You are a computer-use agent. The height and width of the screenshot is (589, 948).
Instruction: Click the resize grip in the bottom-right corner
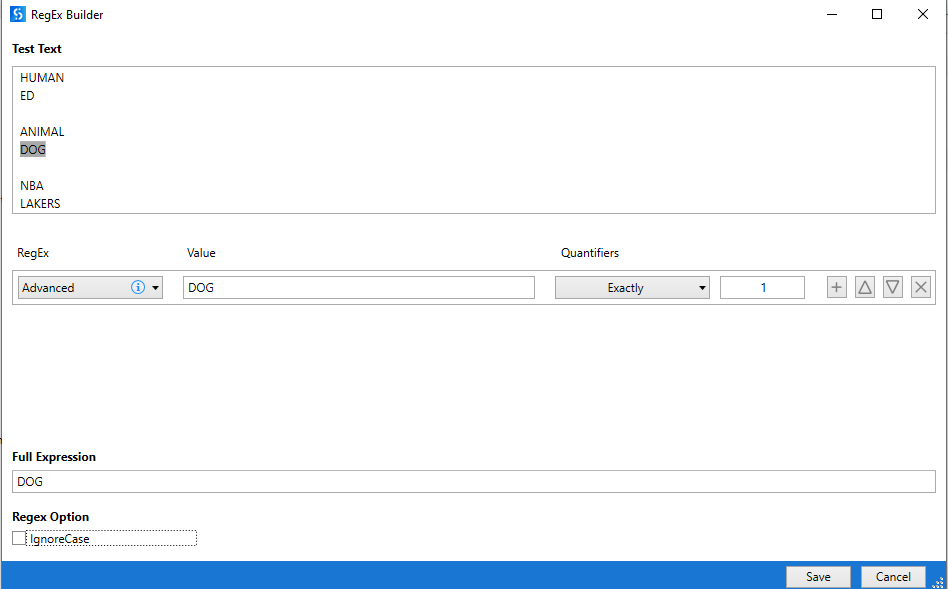[938, 581]
